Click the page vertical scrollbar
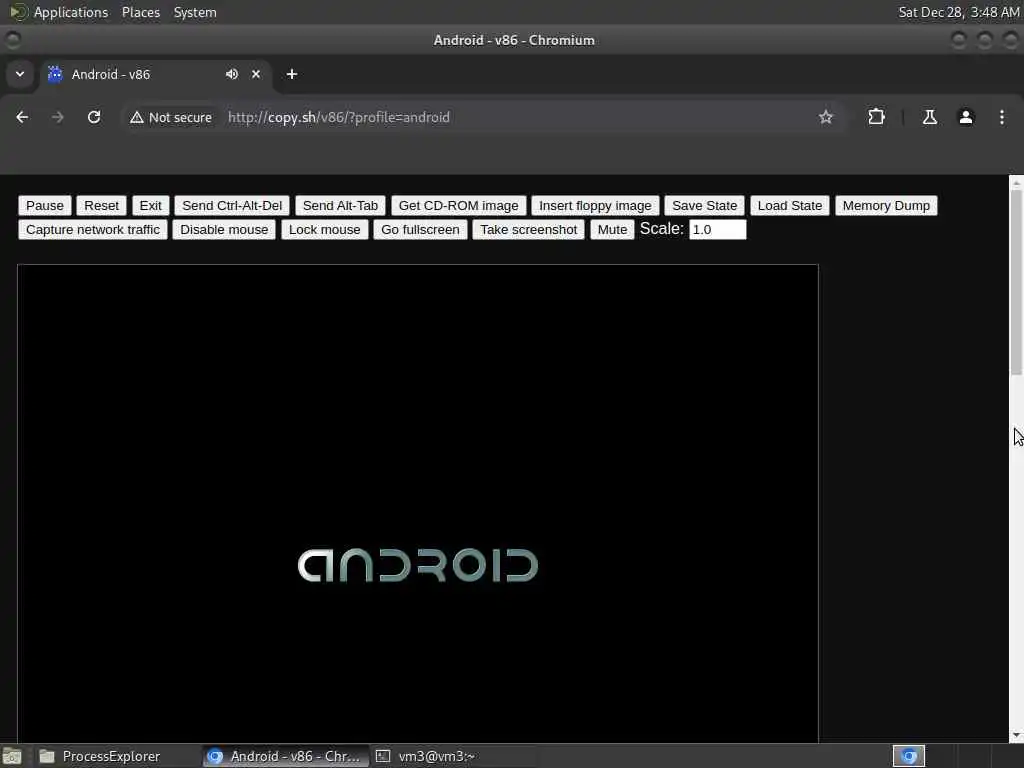 click(1016, 282)
